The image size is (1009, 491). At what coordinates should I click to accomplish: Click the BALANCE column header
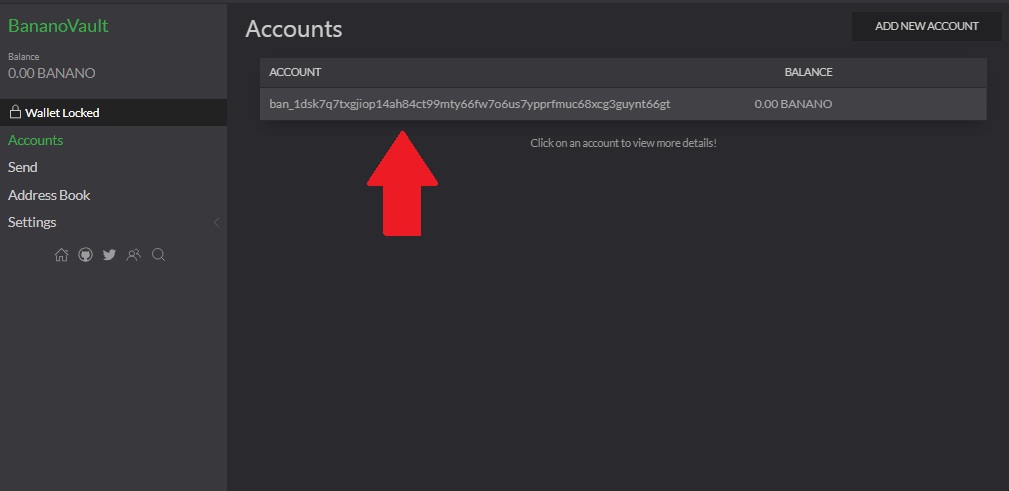click(808, 72)
